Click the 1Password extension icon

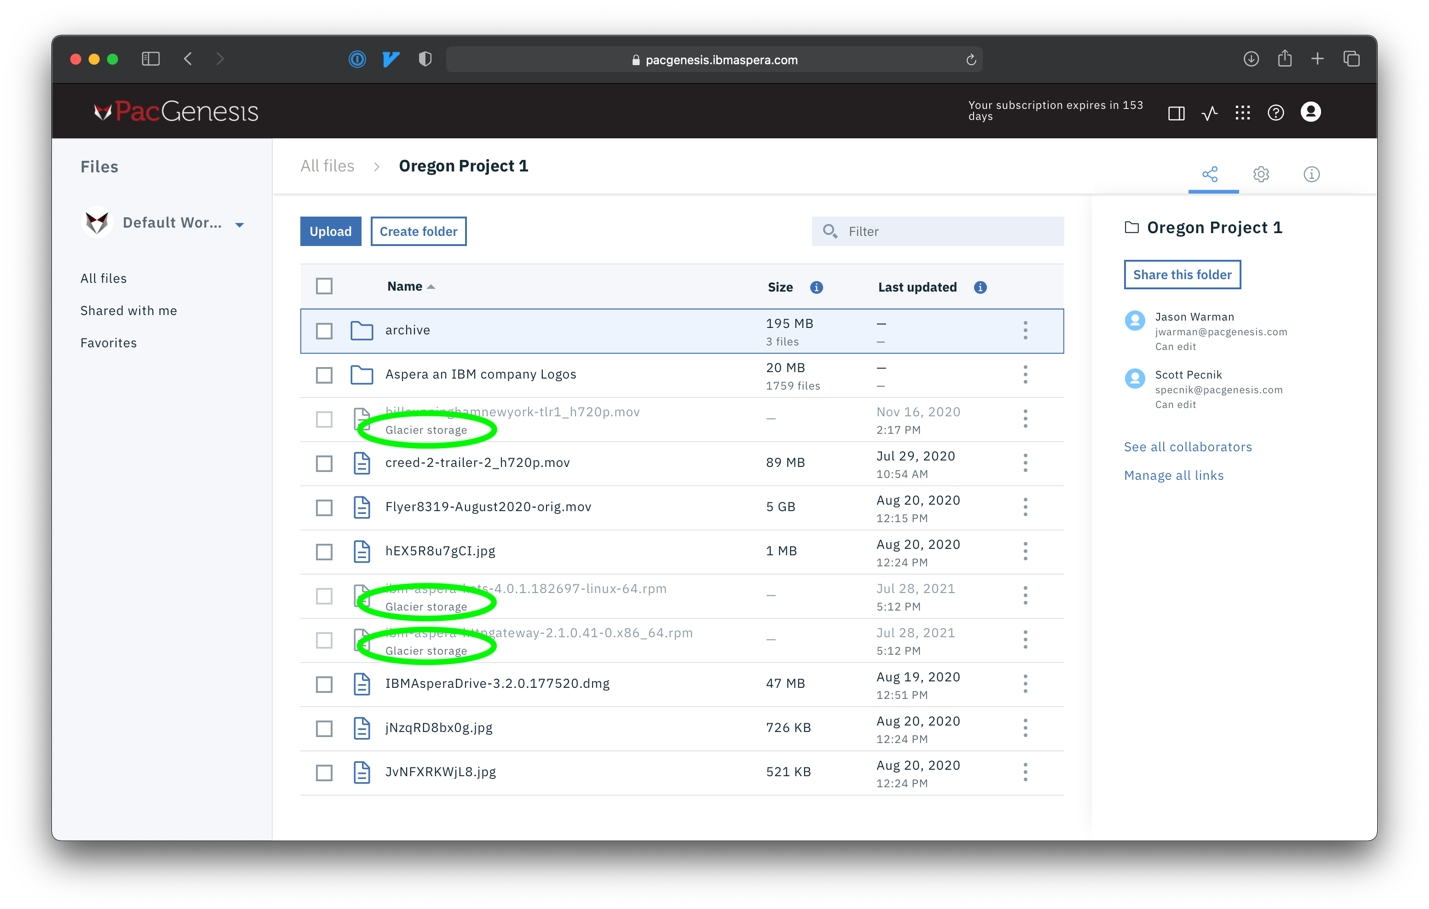click(357, 59)
